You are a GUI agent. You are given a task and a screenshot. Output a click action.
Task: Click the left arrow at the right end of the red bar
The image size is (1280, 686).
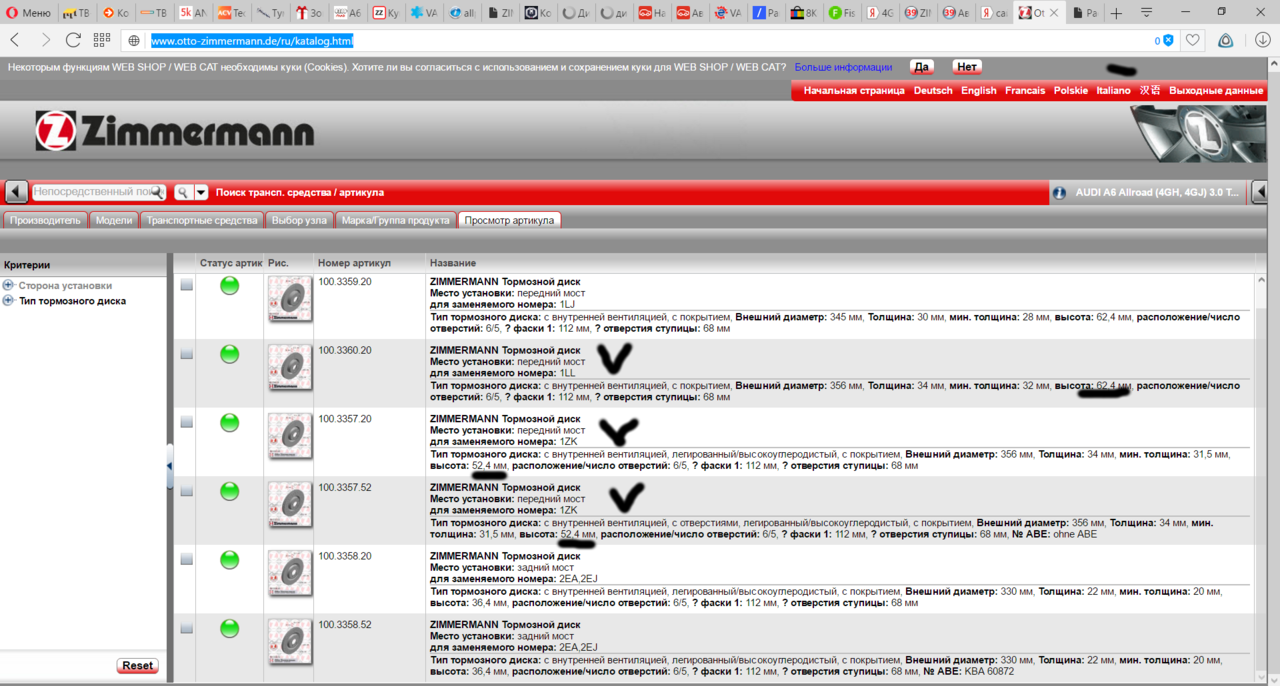tap(1260, 192)
